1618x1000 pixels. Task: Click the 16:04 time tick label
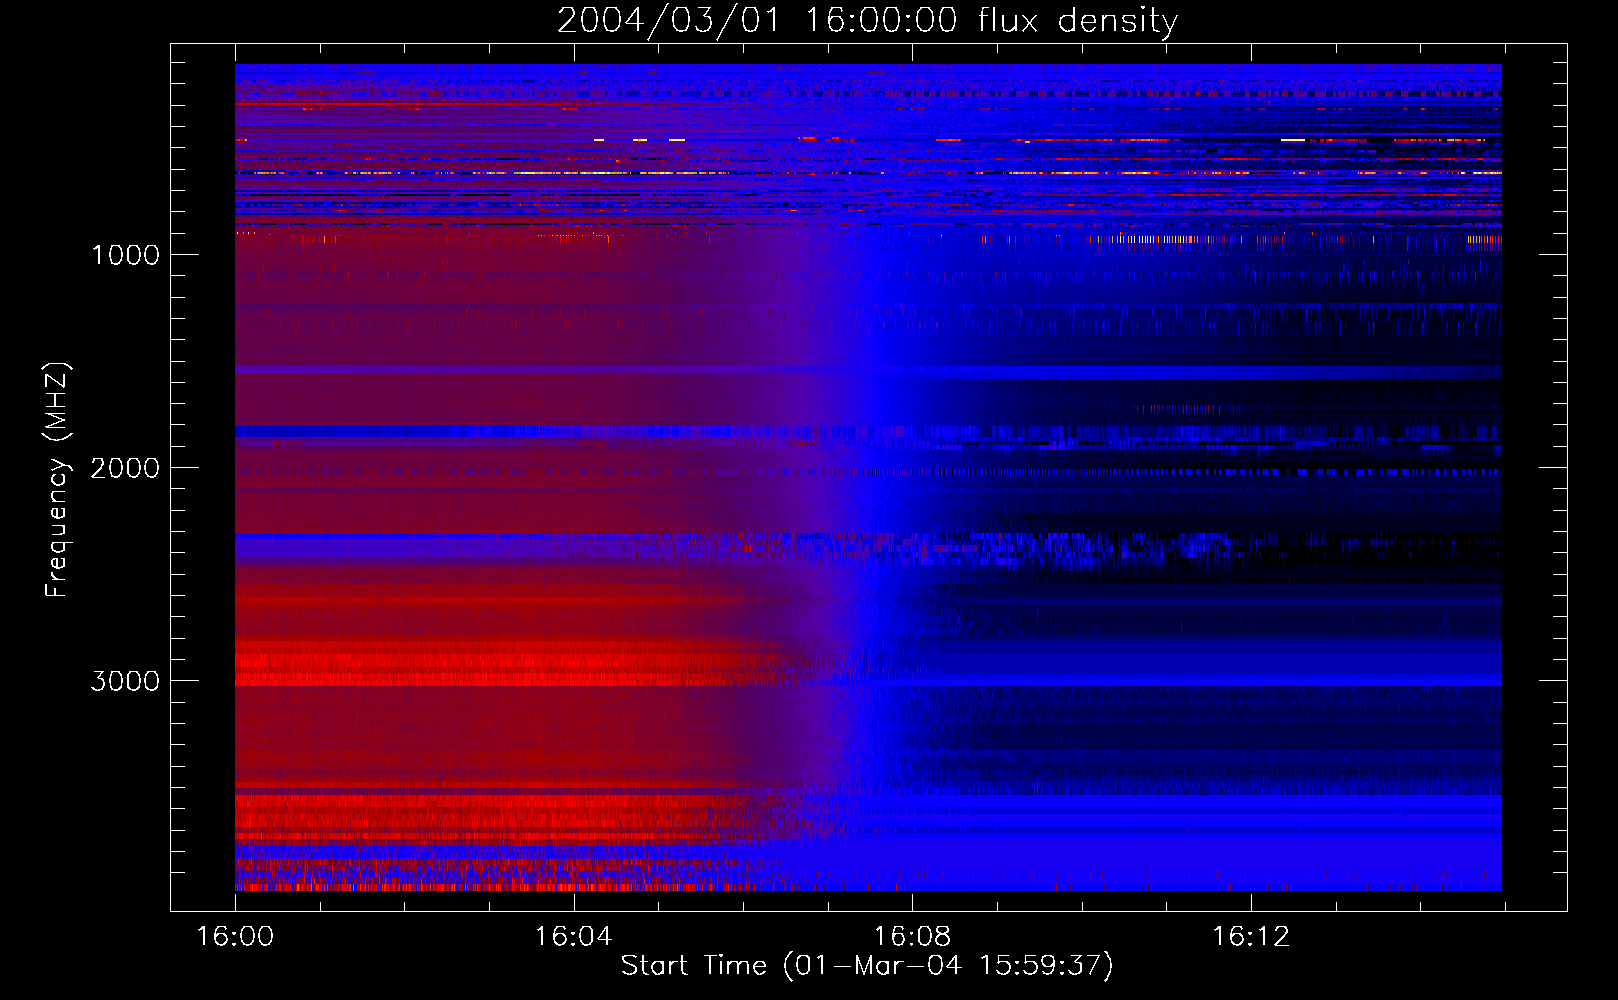pos(573,937)
